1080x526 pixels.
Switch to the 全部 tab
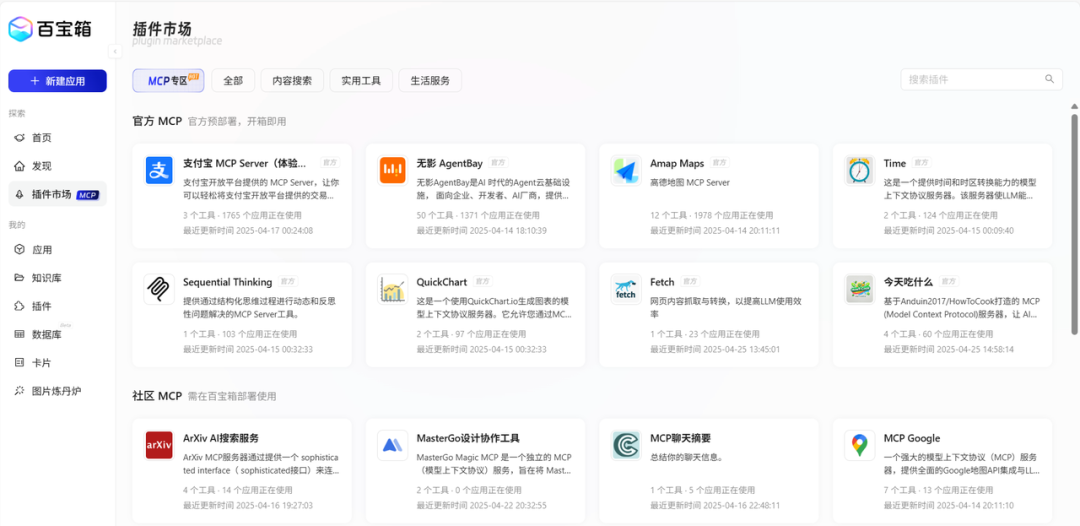pyautogui.click(x=233, y=81)
